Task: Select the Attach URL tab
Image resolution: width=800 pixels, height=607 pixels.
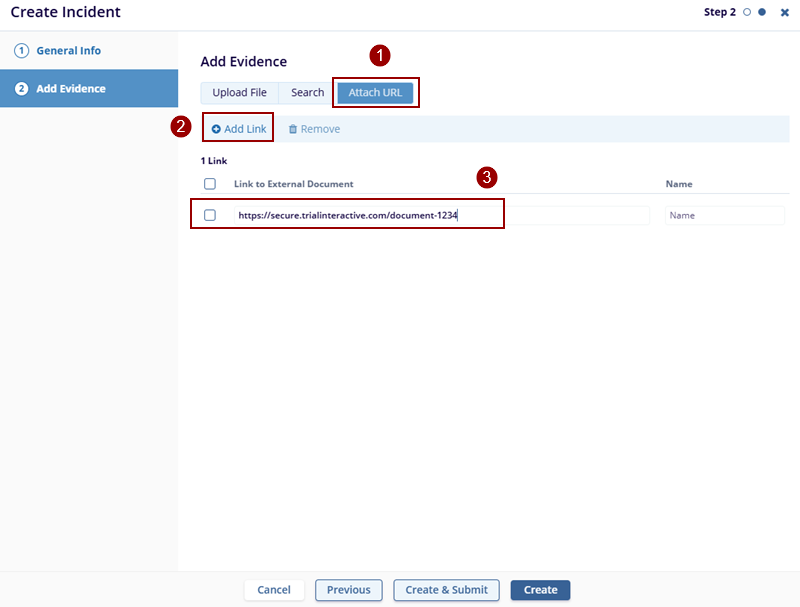Action: point(375,93)
